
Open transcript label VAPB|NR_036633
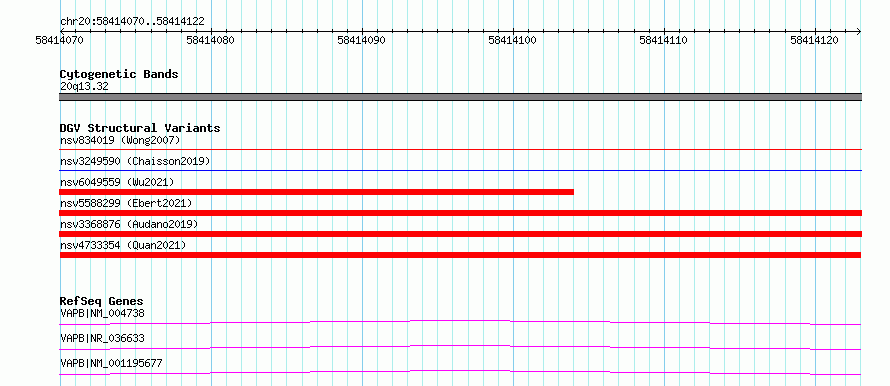(102, 338)
